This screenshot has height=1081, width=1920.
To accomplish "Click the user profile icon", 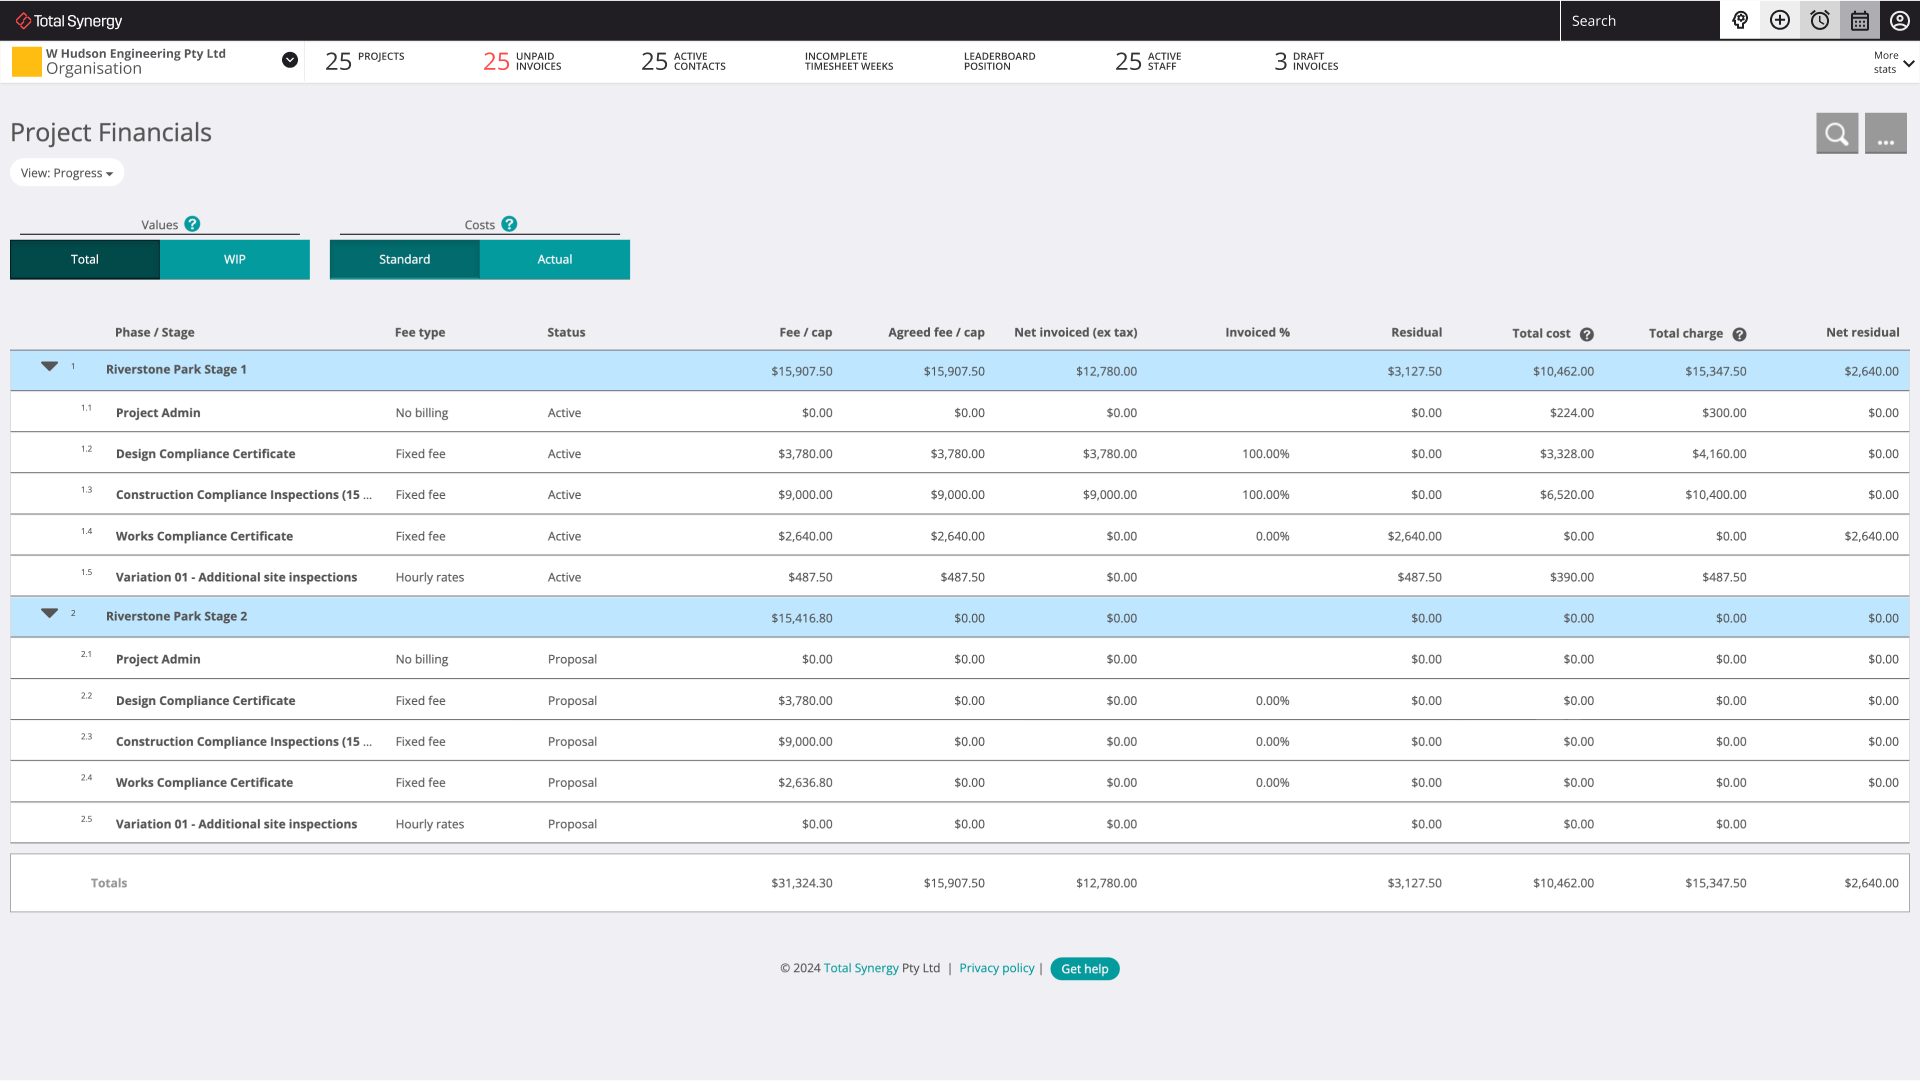I will 1899,20.
